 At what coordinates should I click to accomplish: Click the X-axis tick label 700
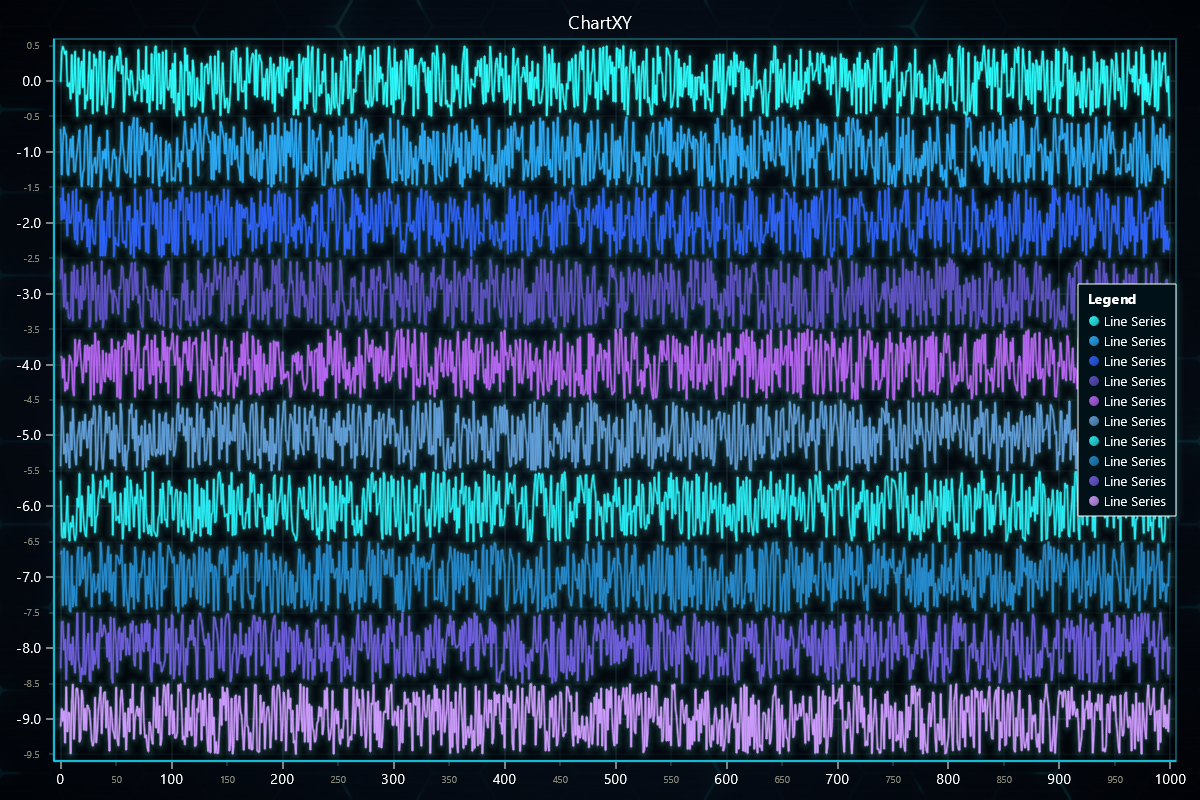(837, 778)
